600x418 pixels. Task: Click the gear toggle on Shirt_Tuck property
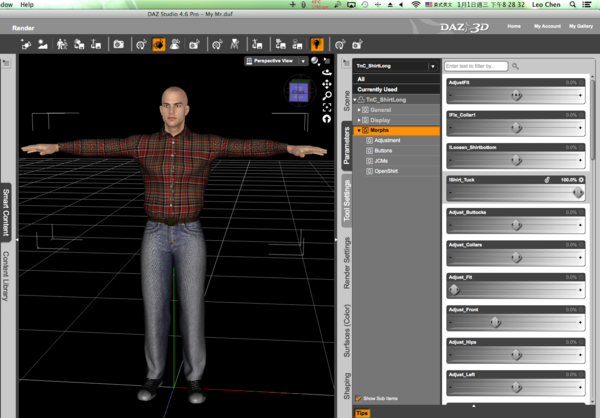click(x=582, y=179)
